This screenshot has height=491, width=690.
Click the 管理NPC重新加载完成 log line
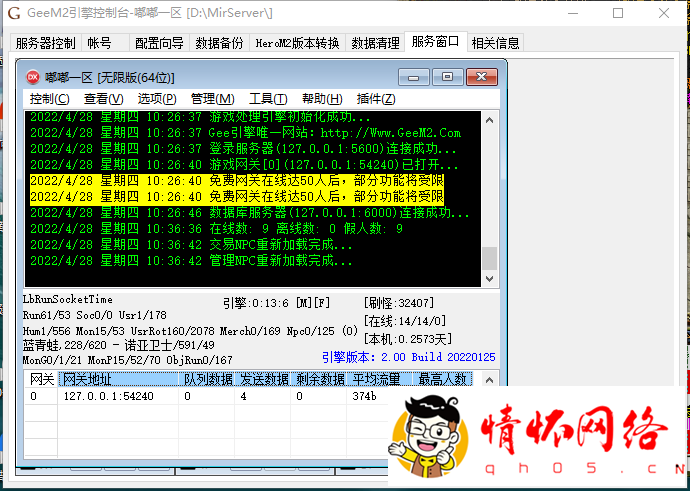[x=191, y=261]
